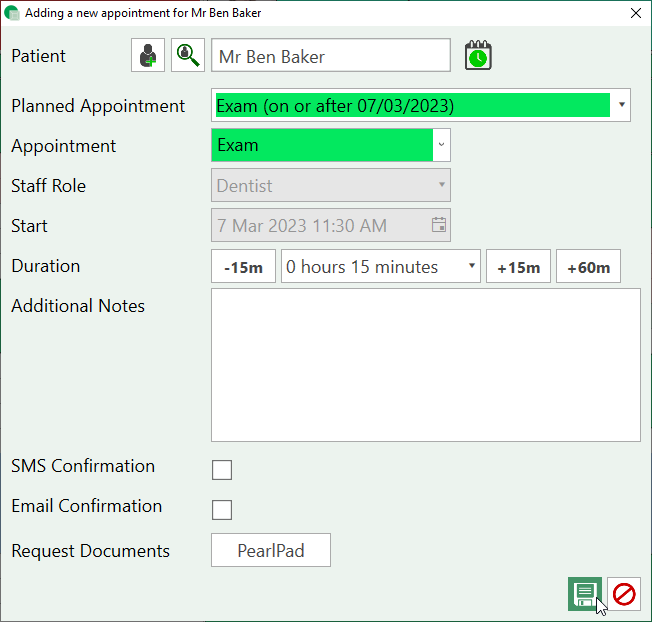
Task: Open the Staff Role dropdown showing Dentist
Action: click(441, 185)
